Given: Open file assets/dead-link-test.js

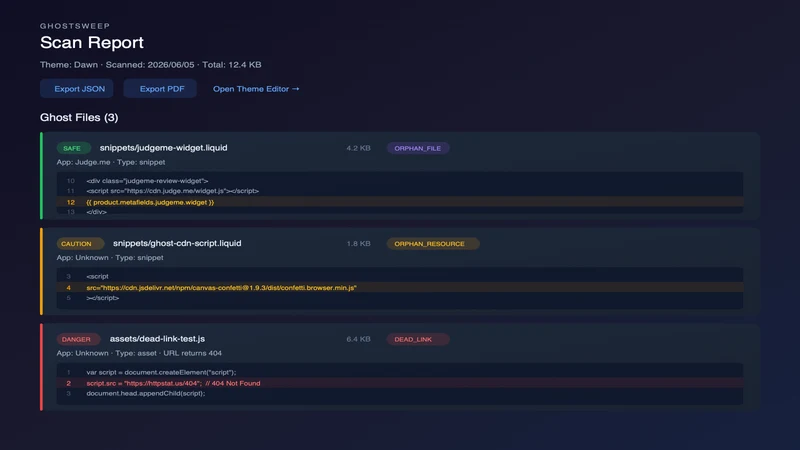Looking at the screenshot, I should tap(157, 339).
